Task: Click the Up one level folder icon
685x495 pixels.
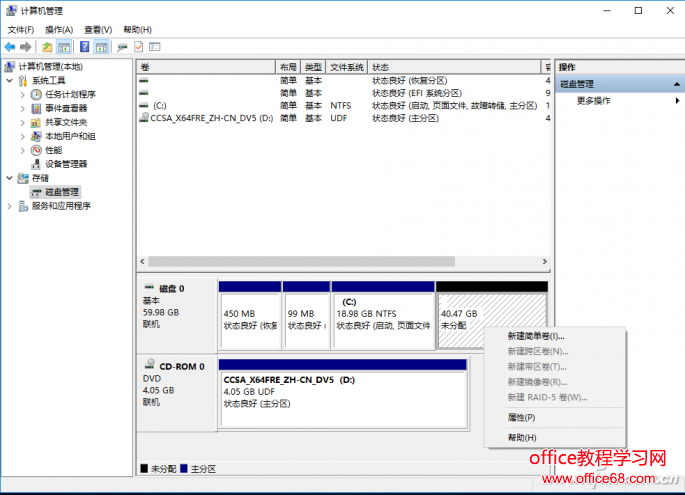Action: tap(47, 47)
